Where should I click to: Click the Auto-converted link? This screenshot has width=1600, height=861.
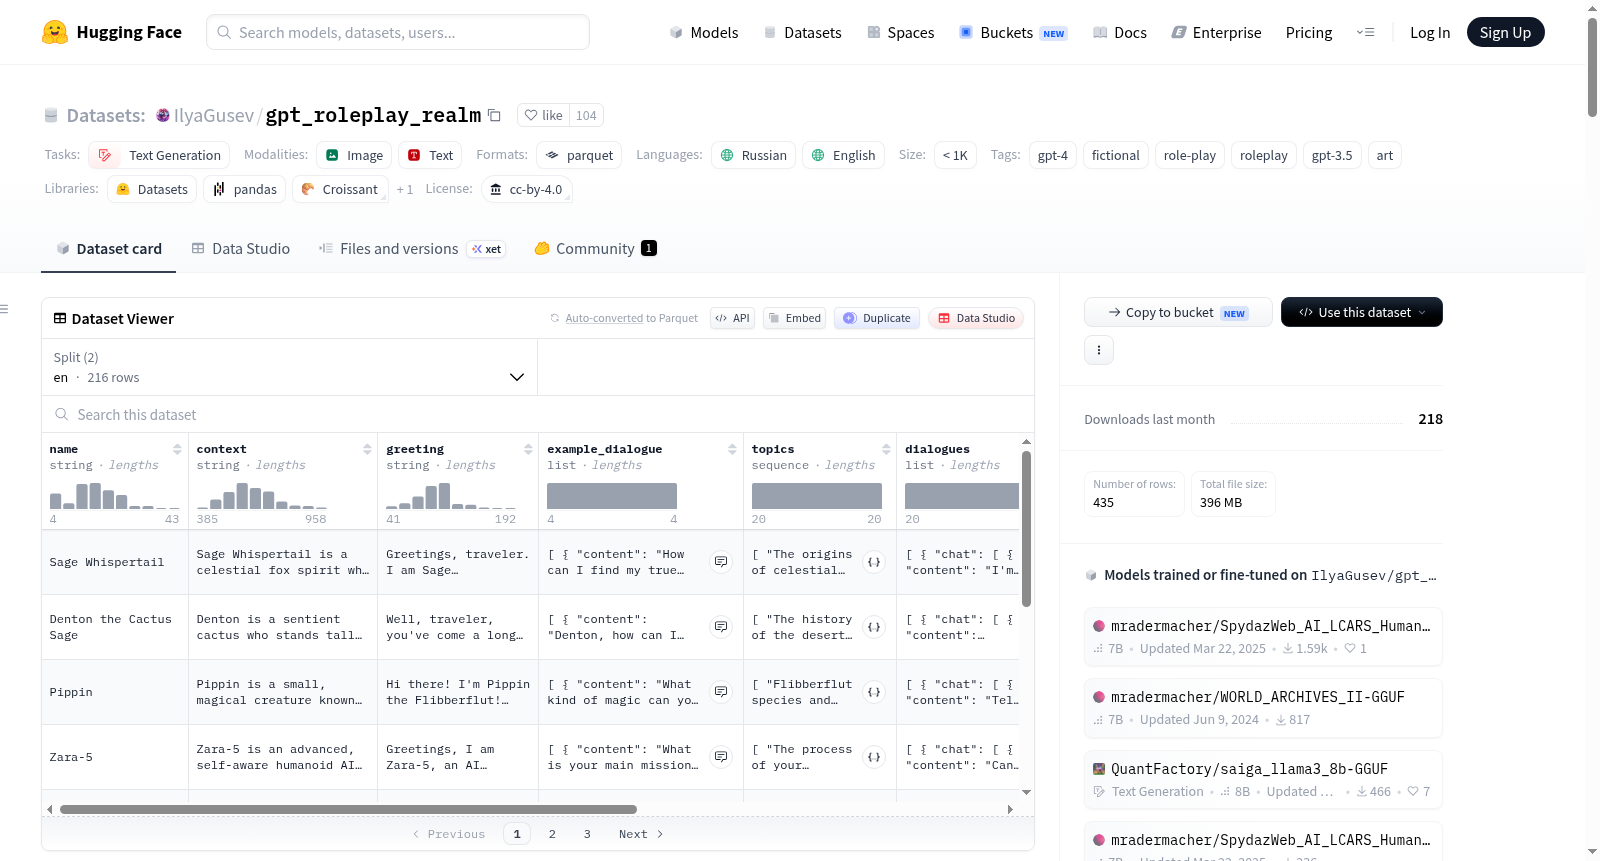[x=604, y=318]
